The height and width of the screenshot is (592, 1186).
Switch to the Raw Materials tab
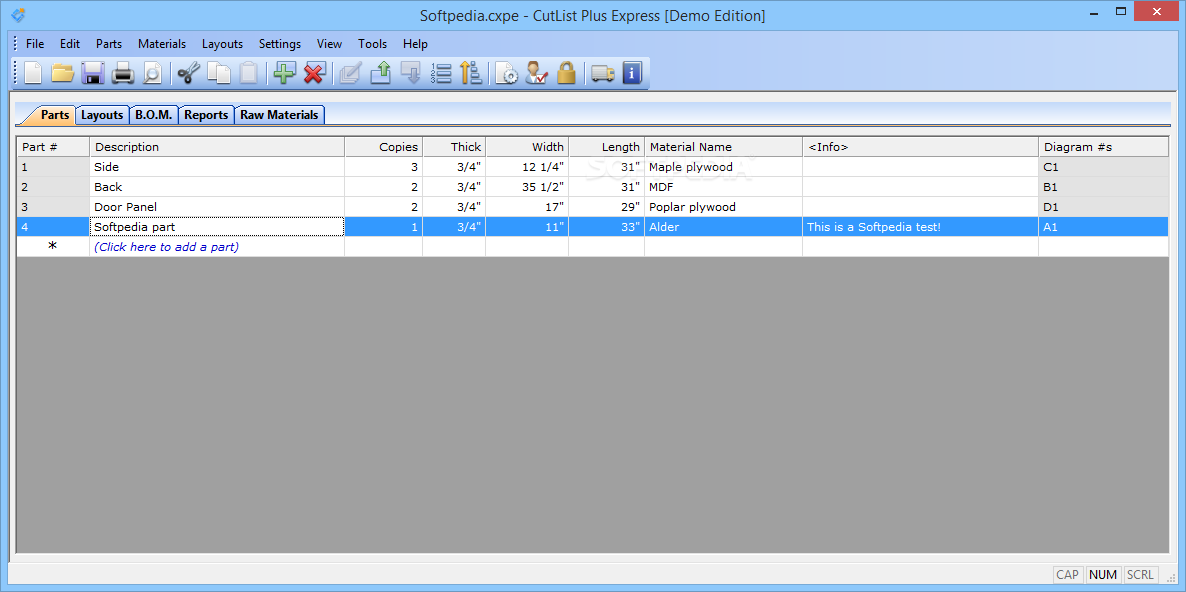(279, 115)
